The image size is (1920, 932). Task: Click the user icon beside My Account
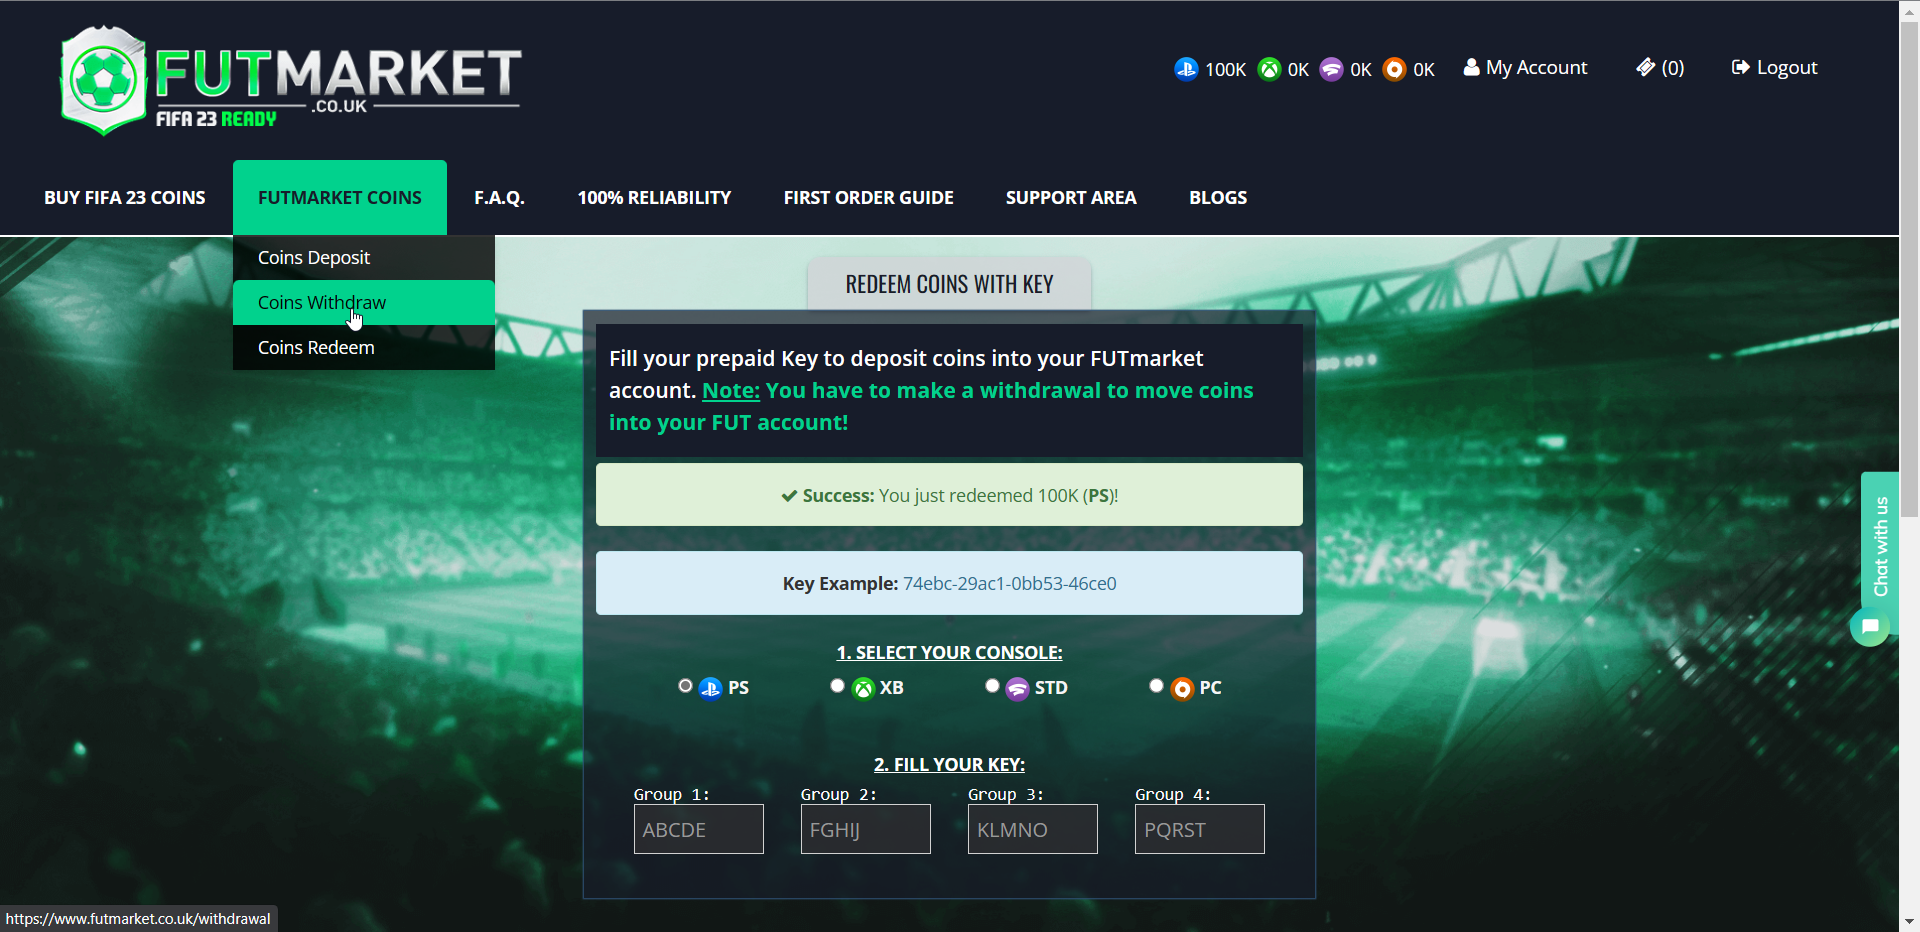tap(1471, 67)
